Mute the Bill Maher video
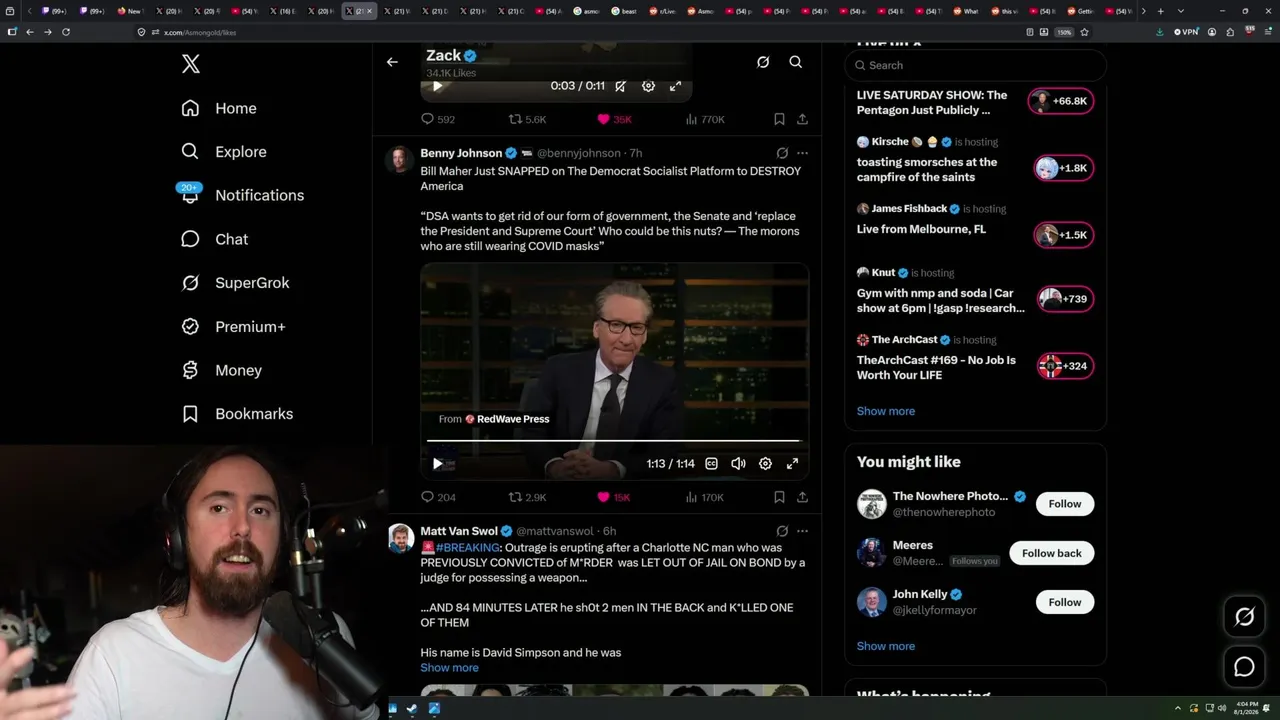Image resolution: width=1280 pixels, height=720 pixels. click(x=738, y=463)
